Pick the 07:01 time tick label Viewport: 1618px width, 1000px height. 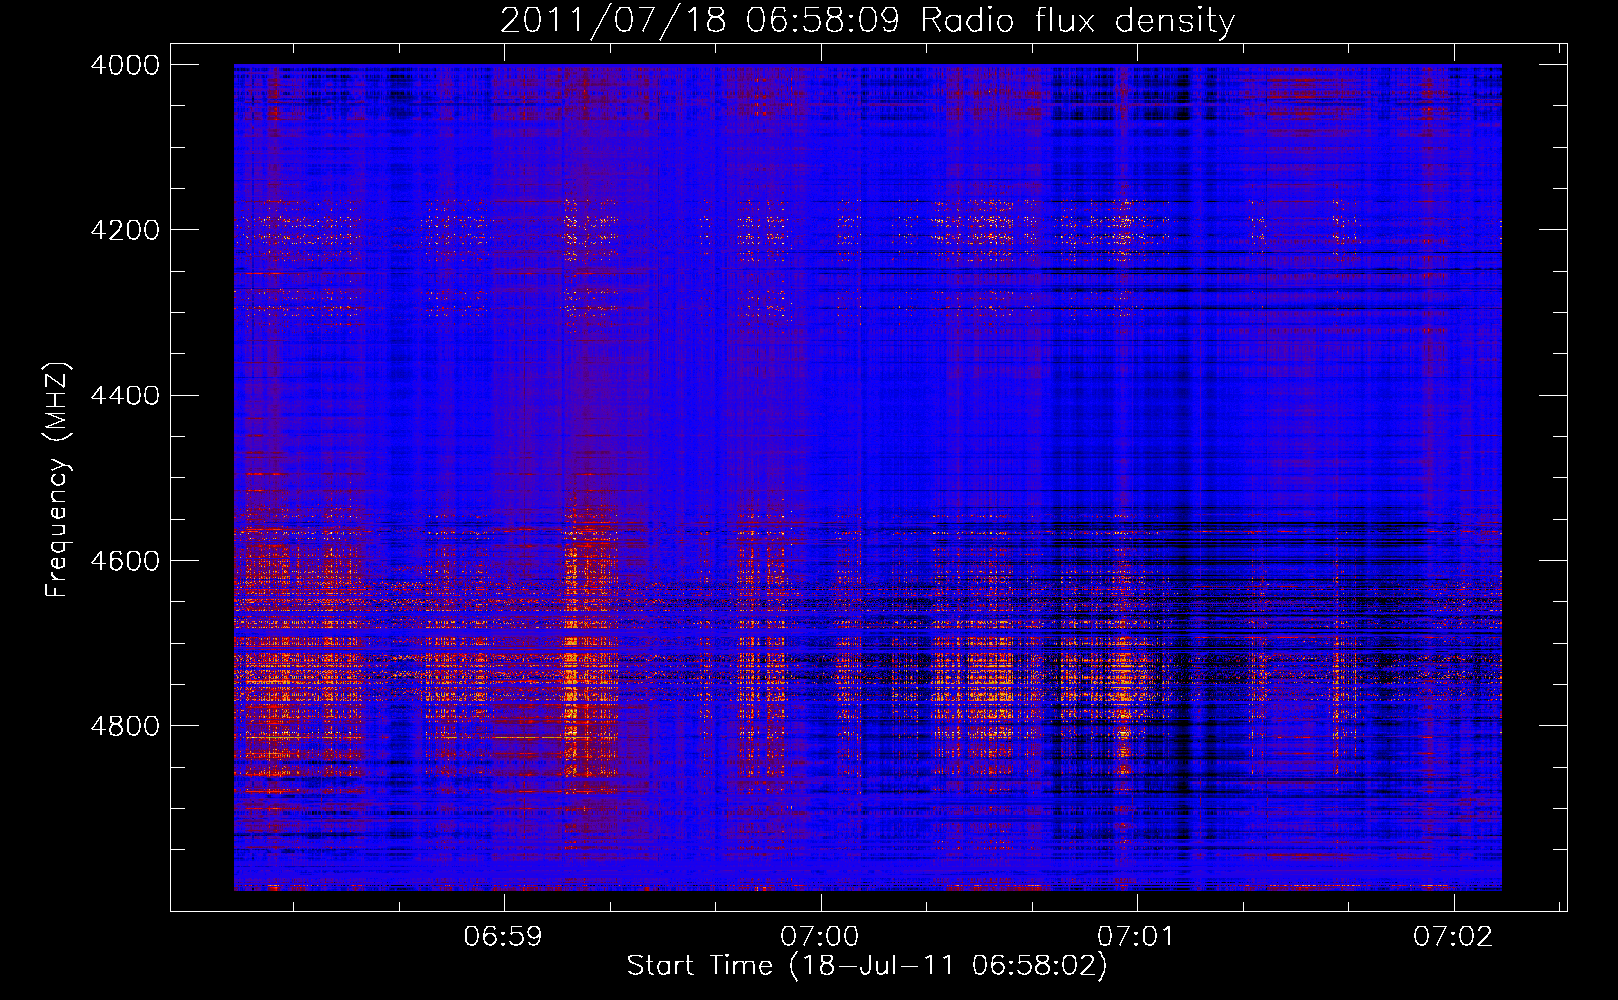pos(1136,937)
